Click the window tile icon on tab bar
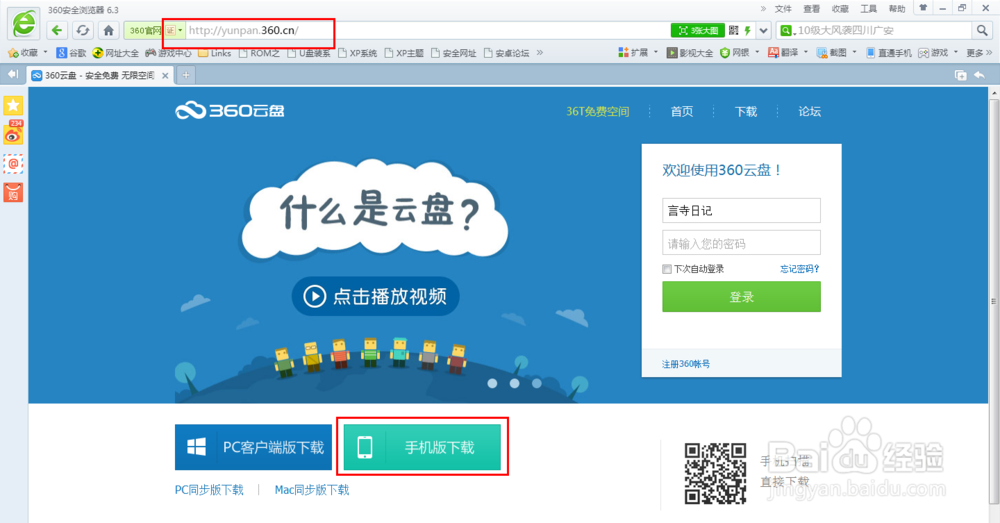 (960, 75)
